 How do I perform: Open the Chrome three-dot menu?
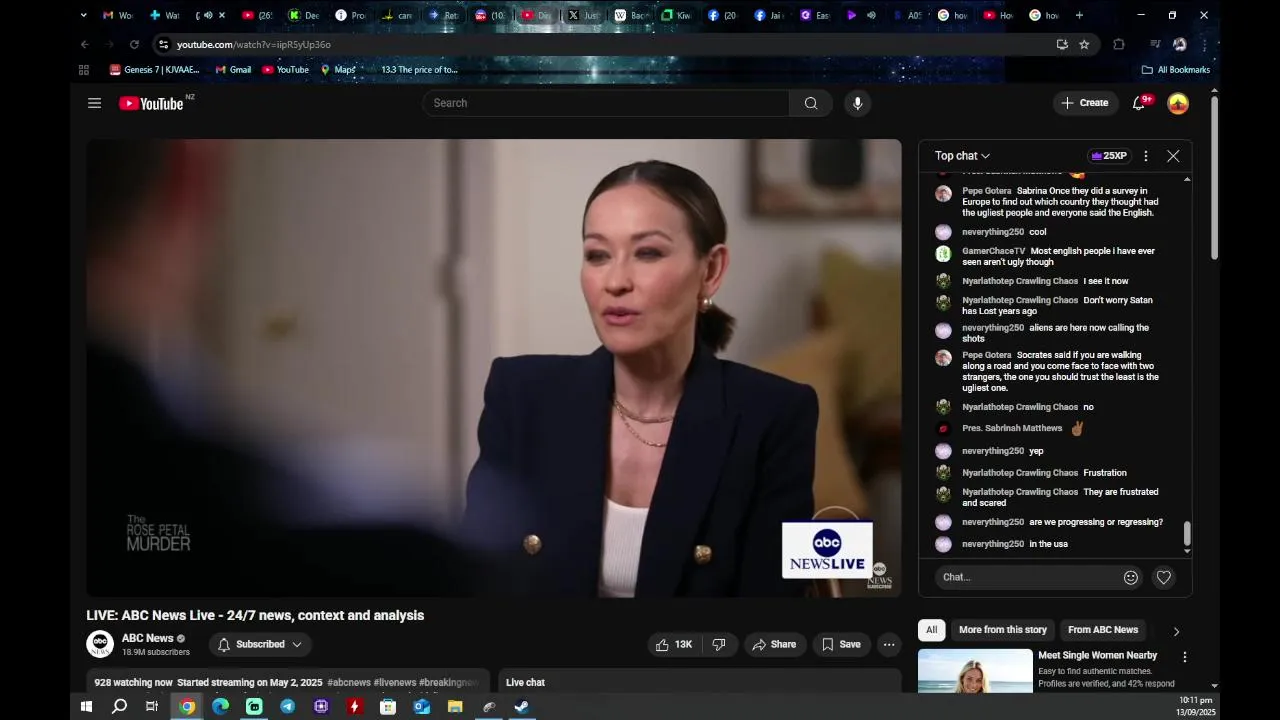1205,44
